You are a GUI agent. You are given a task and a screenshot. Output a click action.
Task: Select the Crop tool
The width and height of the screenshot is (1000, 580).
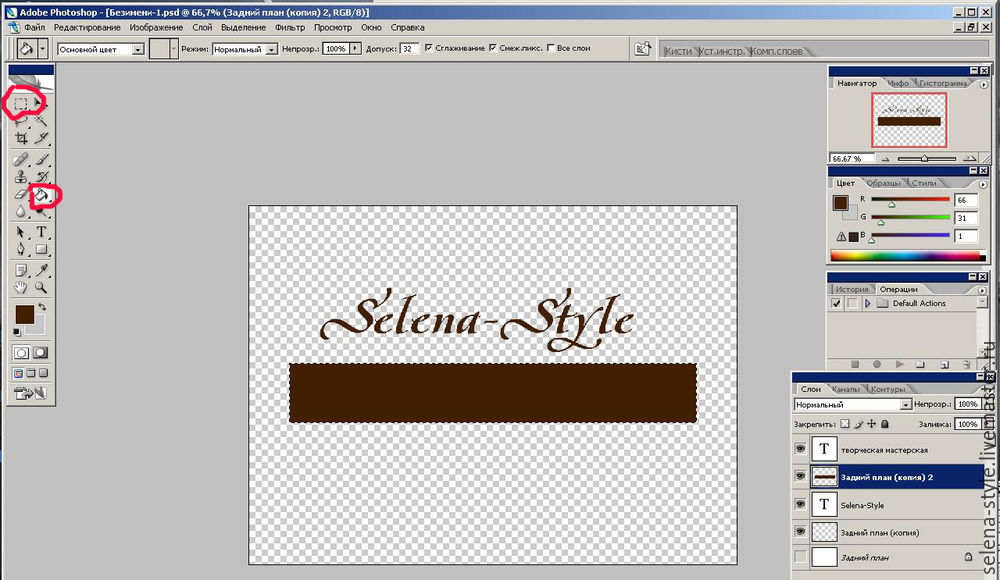click(x=20, y=138)
